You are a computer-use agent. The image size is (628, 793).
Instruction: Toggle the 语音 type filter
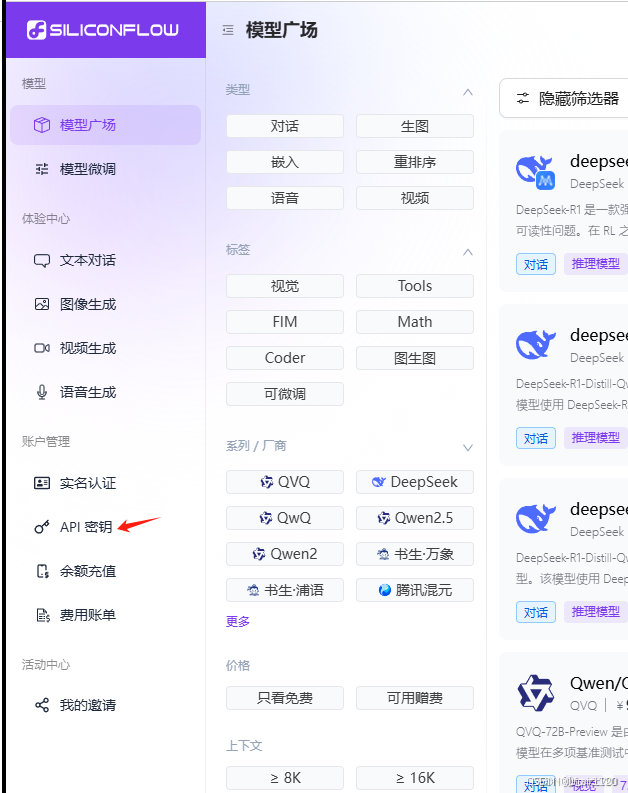coord(285,198)
